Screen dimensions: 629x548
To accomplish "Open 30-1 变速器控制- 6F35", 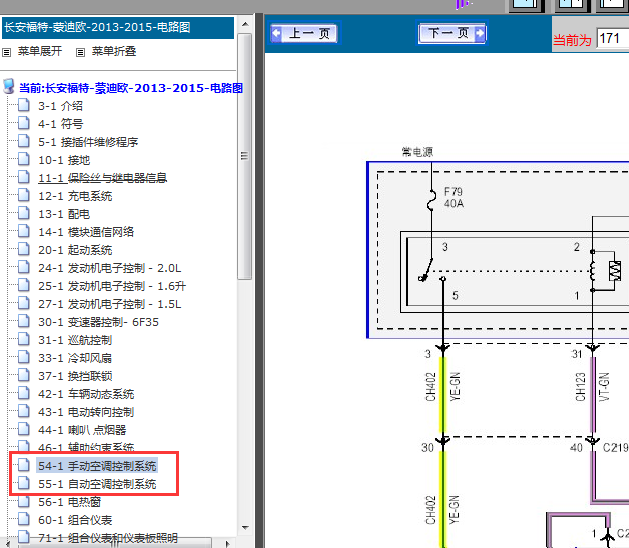I will click(x=98, y=322).
